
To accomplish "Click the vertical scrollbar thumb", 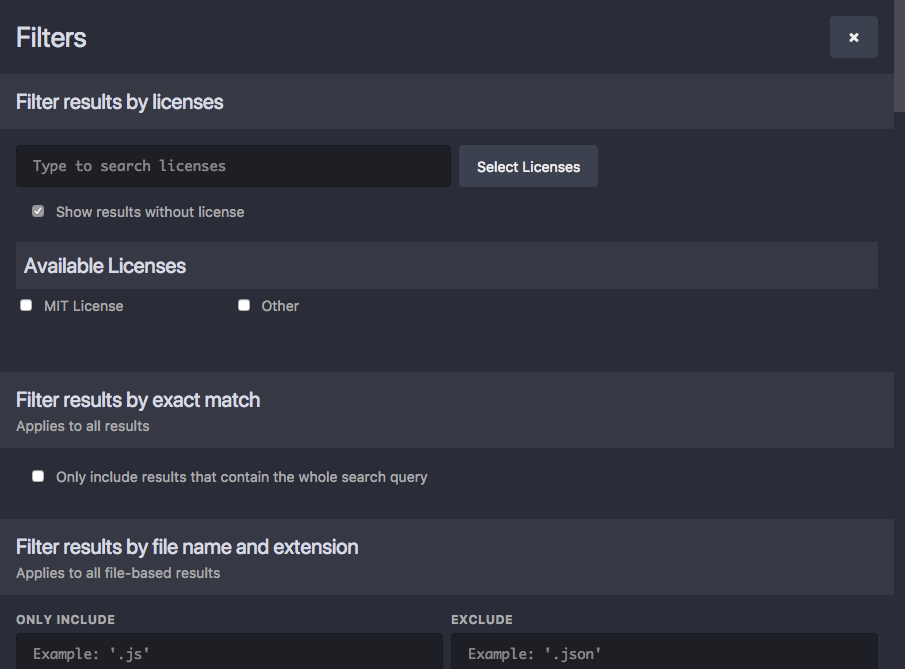I will (899, 56).
